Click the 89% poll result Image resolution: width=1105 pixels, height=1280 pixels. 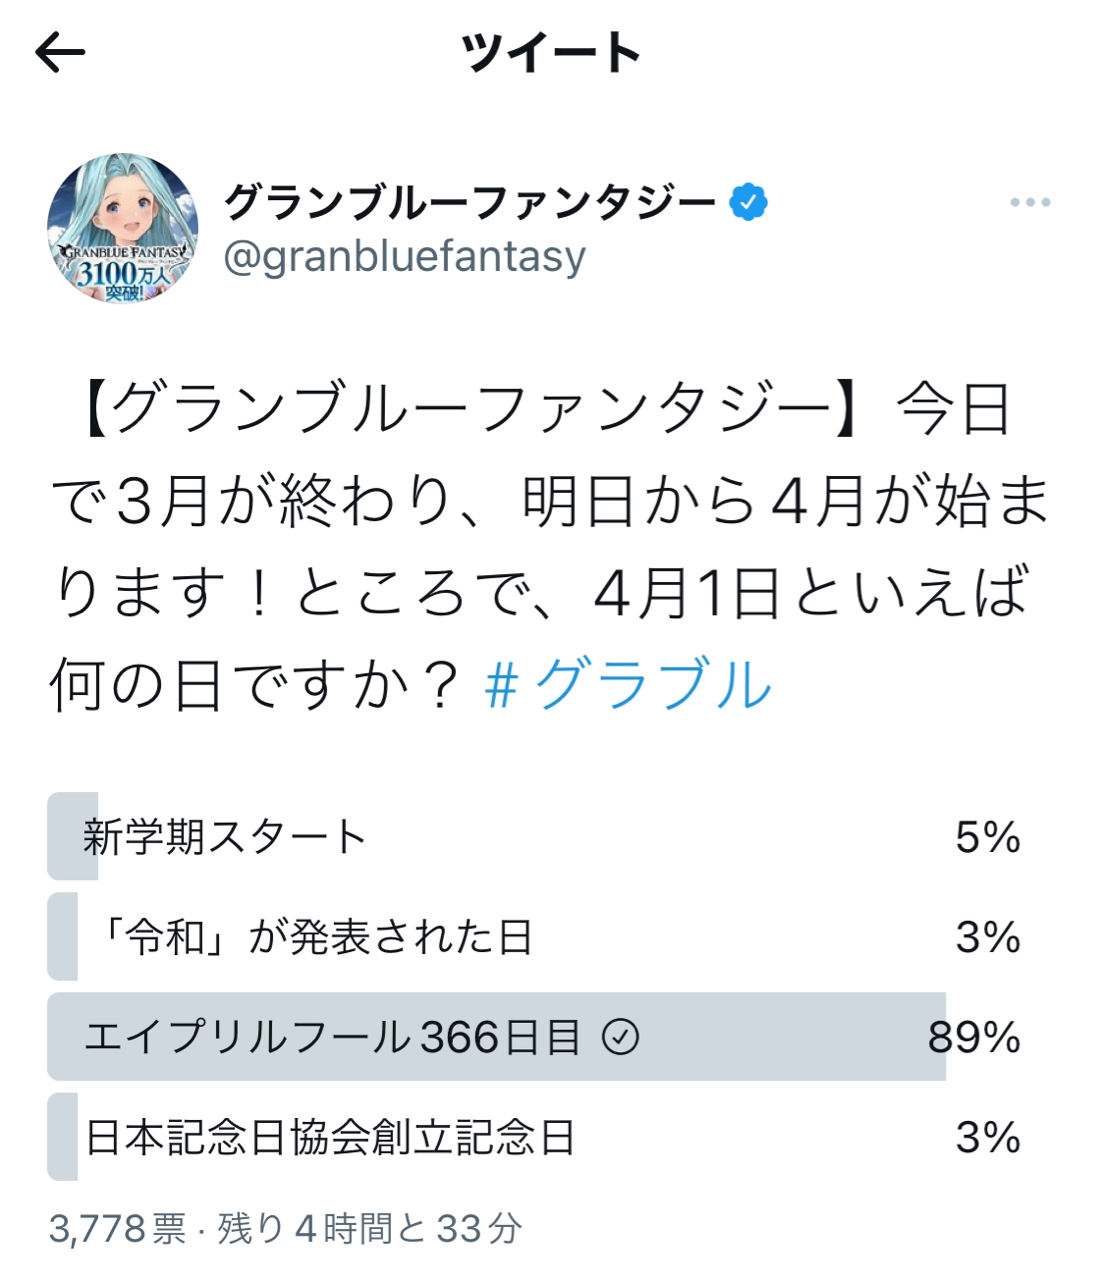pos(974,1037)
